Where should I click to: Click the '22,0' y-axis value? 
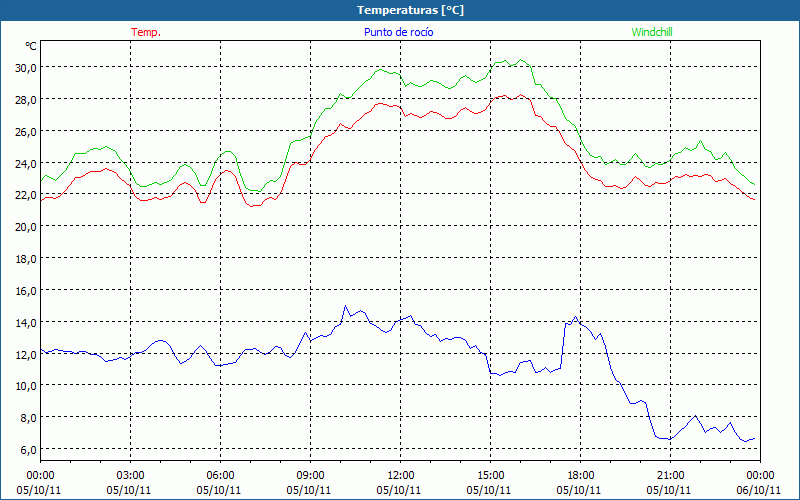(x=26, y=195)
